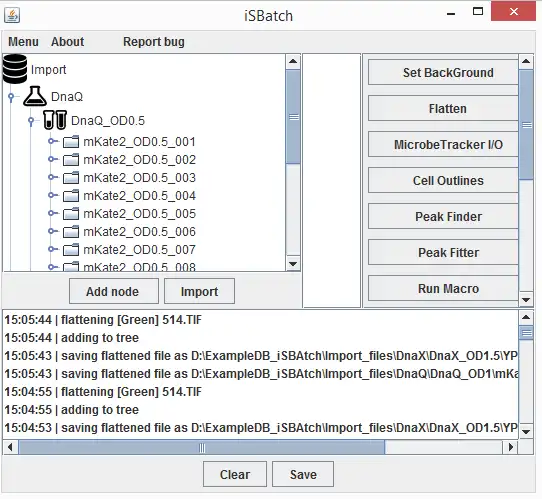This screenshot has height=499, width=542.
Task: Click the Run Macro button
Action: tap(443, 288)
